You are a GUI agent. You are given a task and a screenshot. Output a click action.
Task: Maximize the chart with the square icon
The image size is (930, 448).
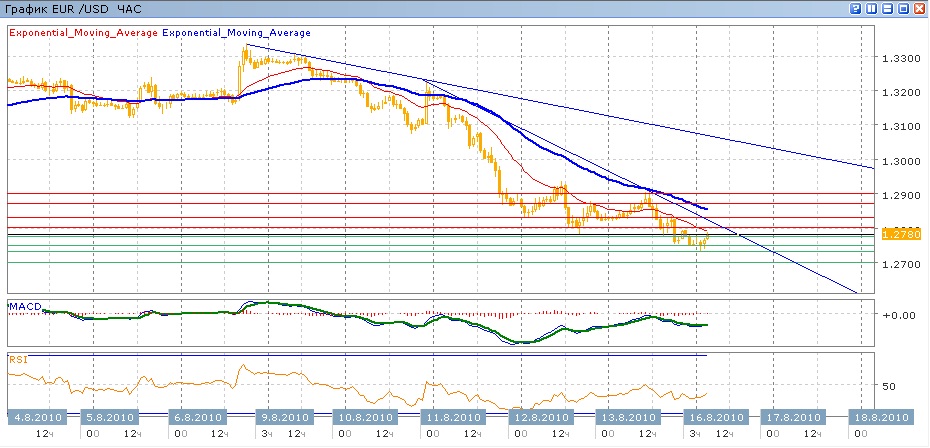[902, 8]
